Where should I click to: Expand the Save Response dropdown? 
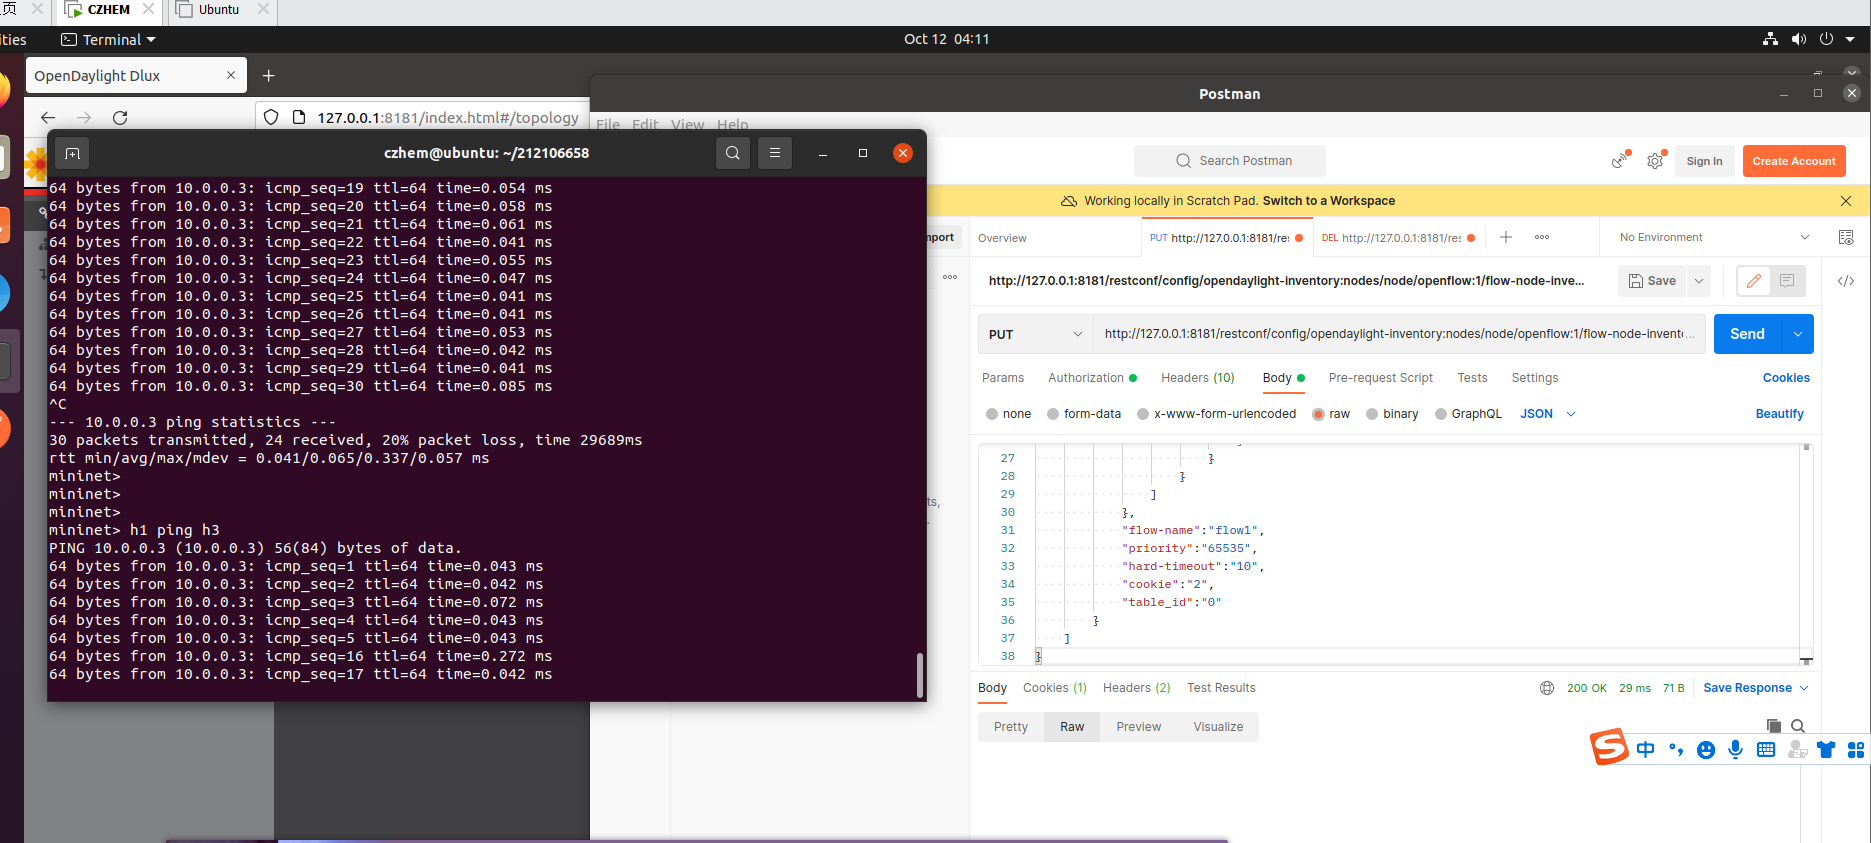point(1755,688)
